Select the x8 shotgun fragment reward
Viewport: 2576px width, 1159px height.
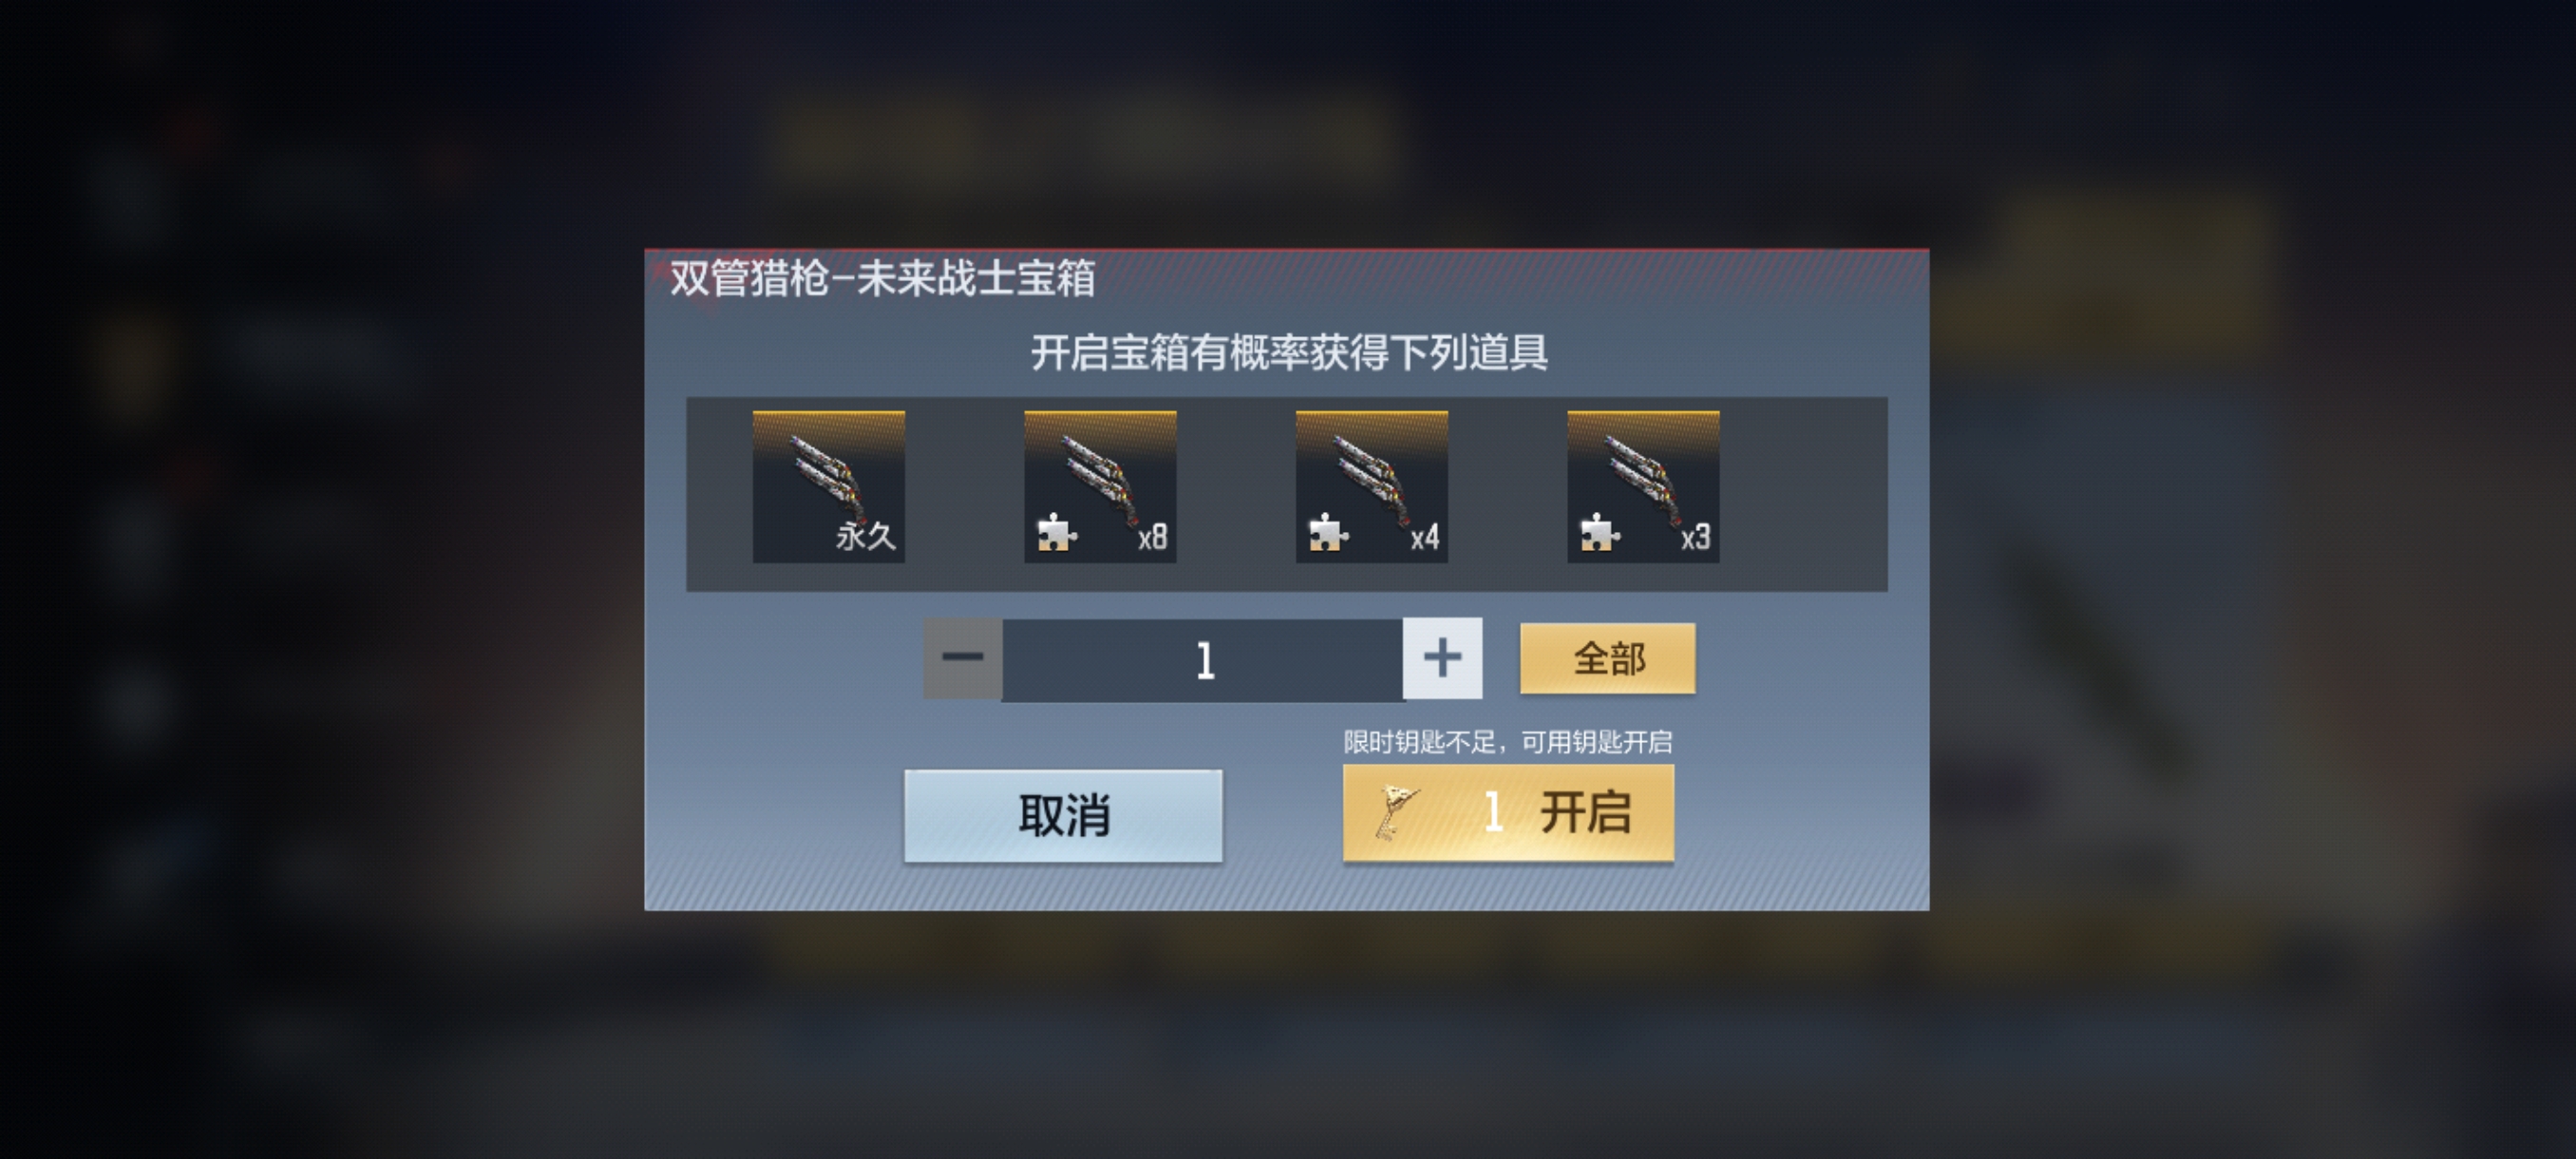pos(1100,486)
